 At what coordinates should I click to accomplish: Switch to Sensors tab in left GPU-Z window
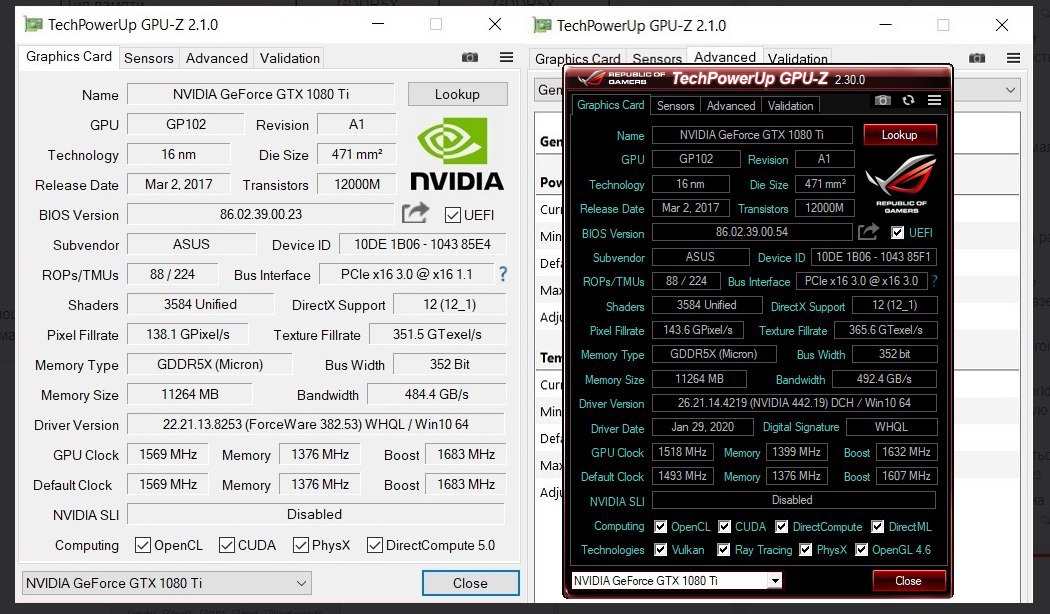[x=149, y=58]
